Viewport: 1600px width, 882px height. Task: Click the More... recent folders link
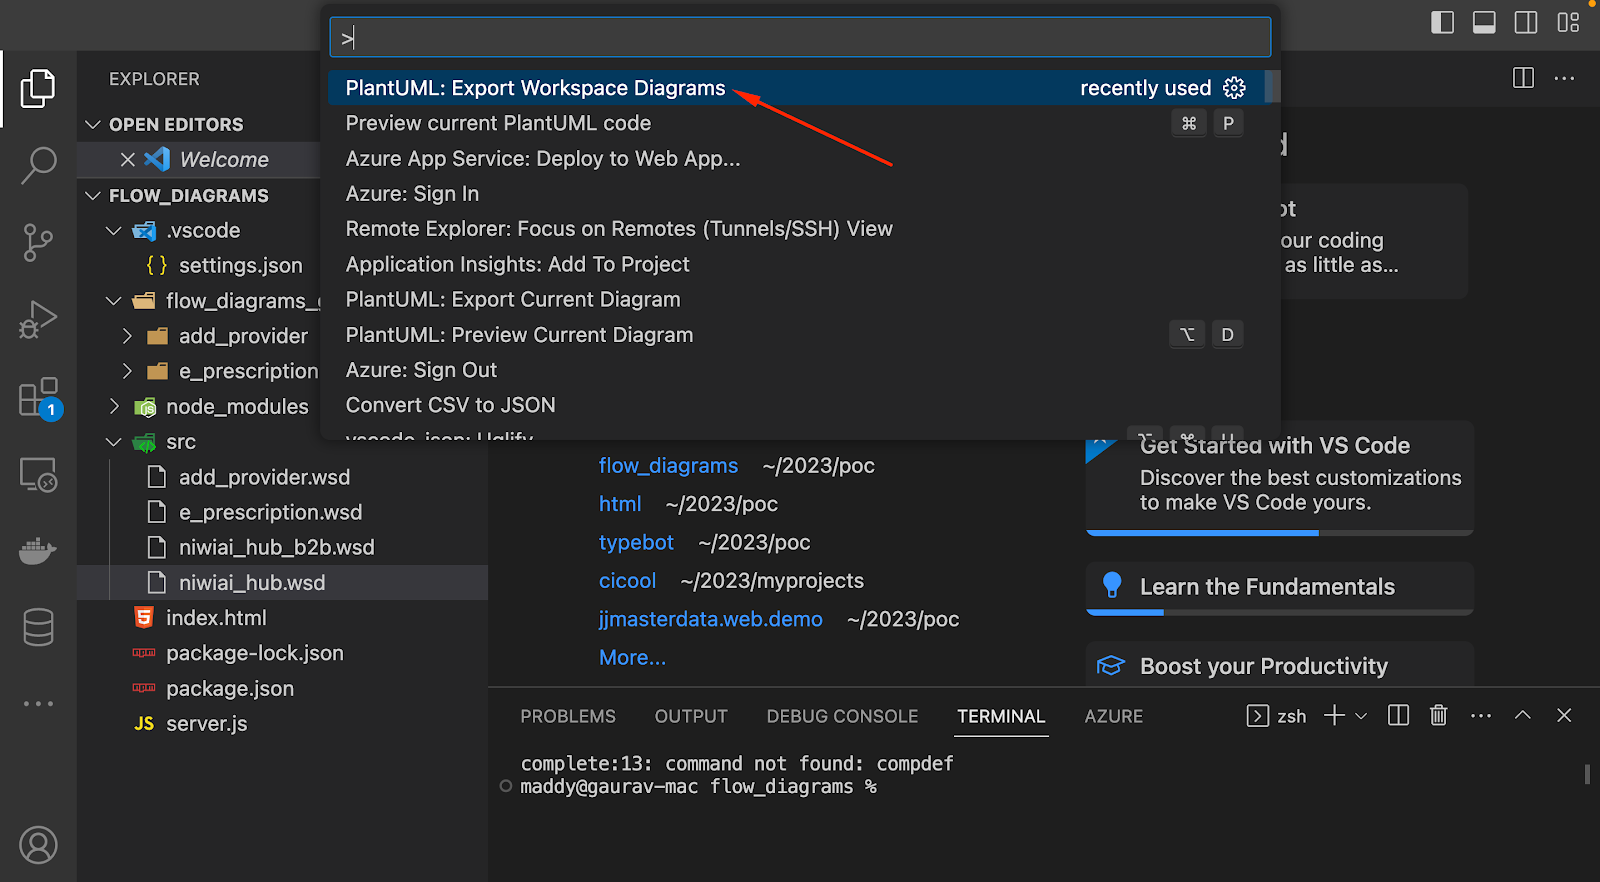pyautogui.click(x=632, y=657)
